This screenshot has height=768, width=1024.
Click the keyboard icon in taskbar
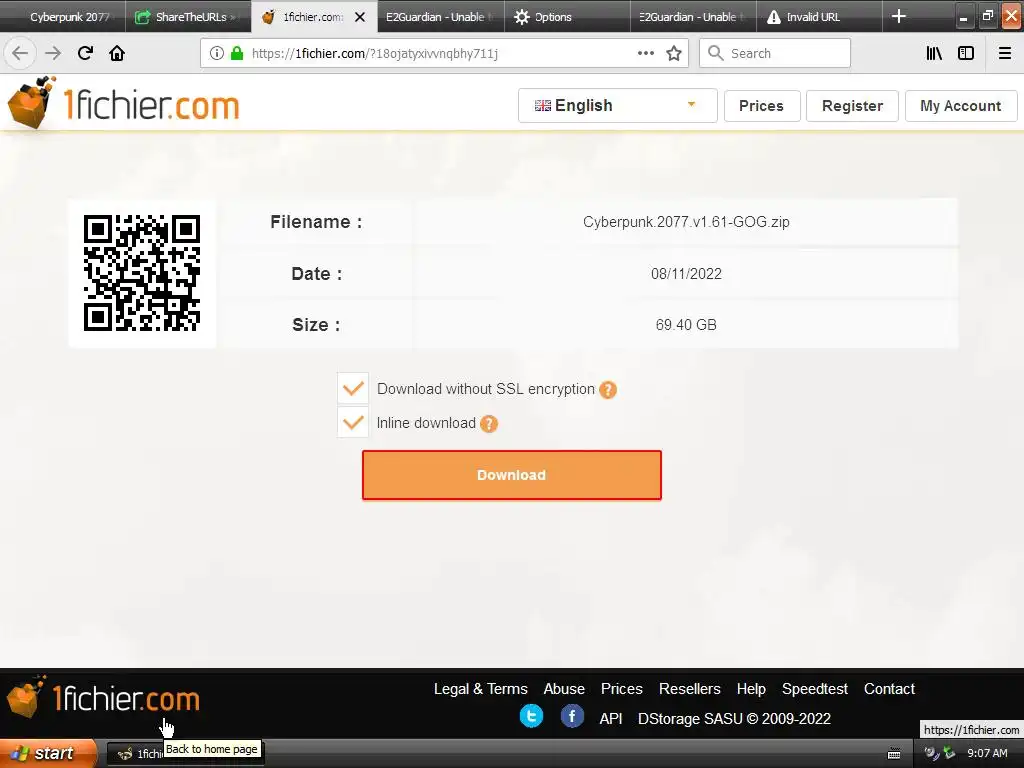[x=894, y=754]
